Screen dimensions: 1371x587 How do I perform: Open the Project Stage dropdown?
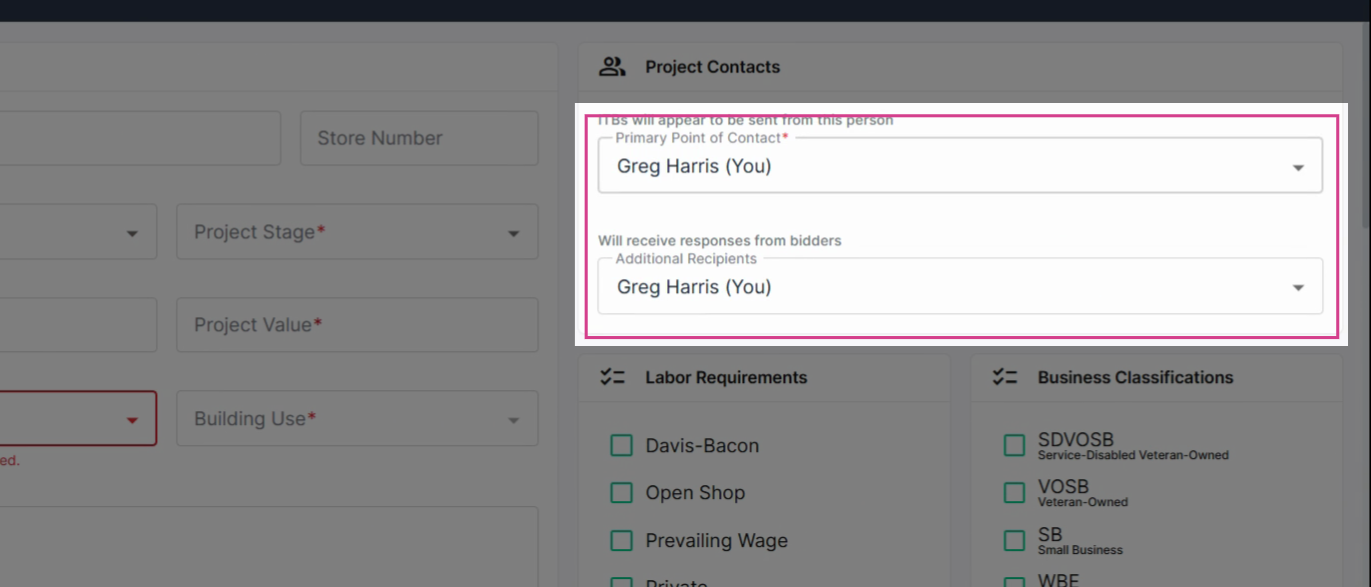click(x=358, y=232)
